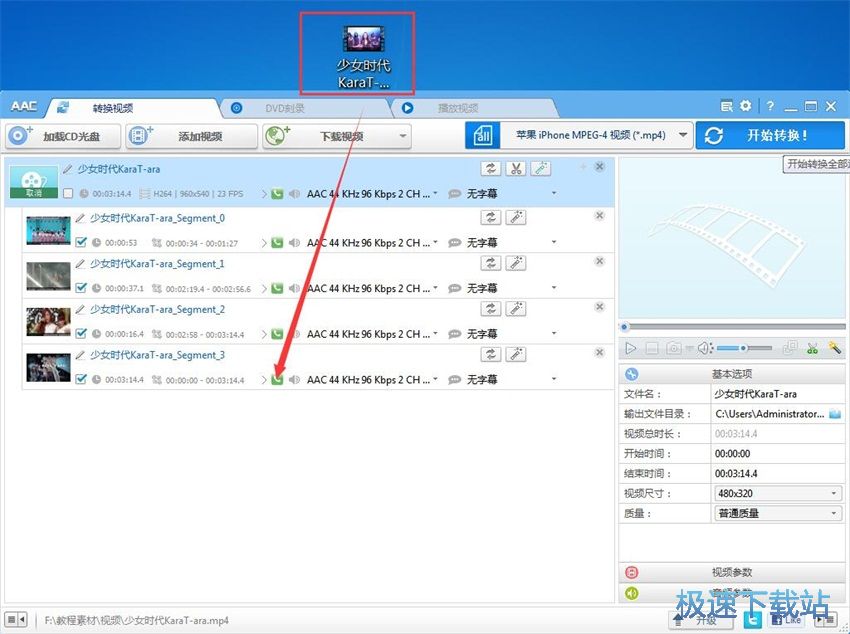Image resolution: width=850 pixels, height=634 pixels.
Task: Open the output format profile dropdown
Action: pyautogui.click(x=683, y=135)
